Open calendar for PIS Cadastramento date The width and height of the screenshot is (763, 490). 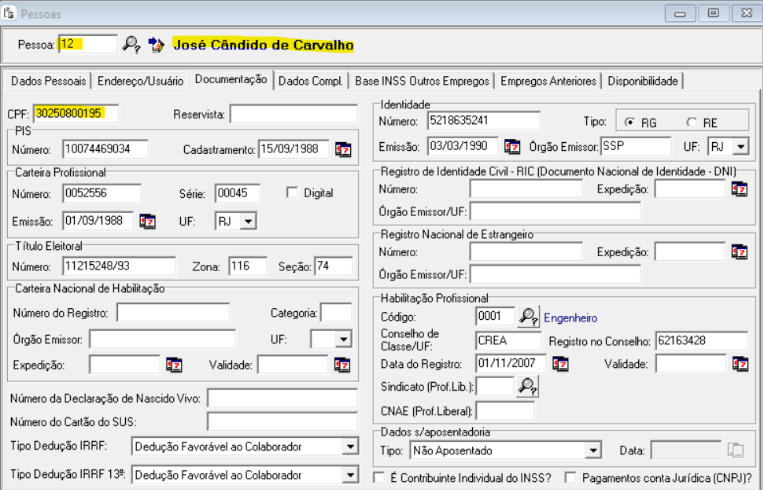(343, 149)
